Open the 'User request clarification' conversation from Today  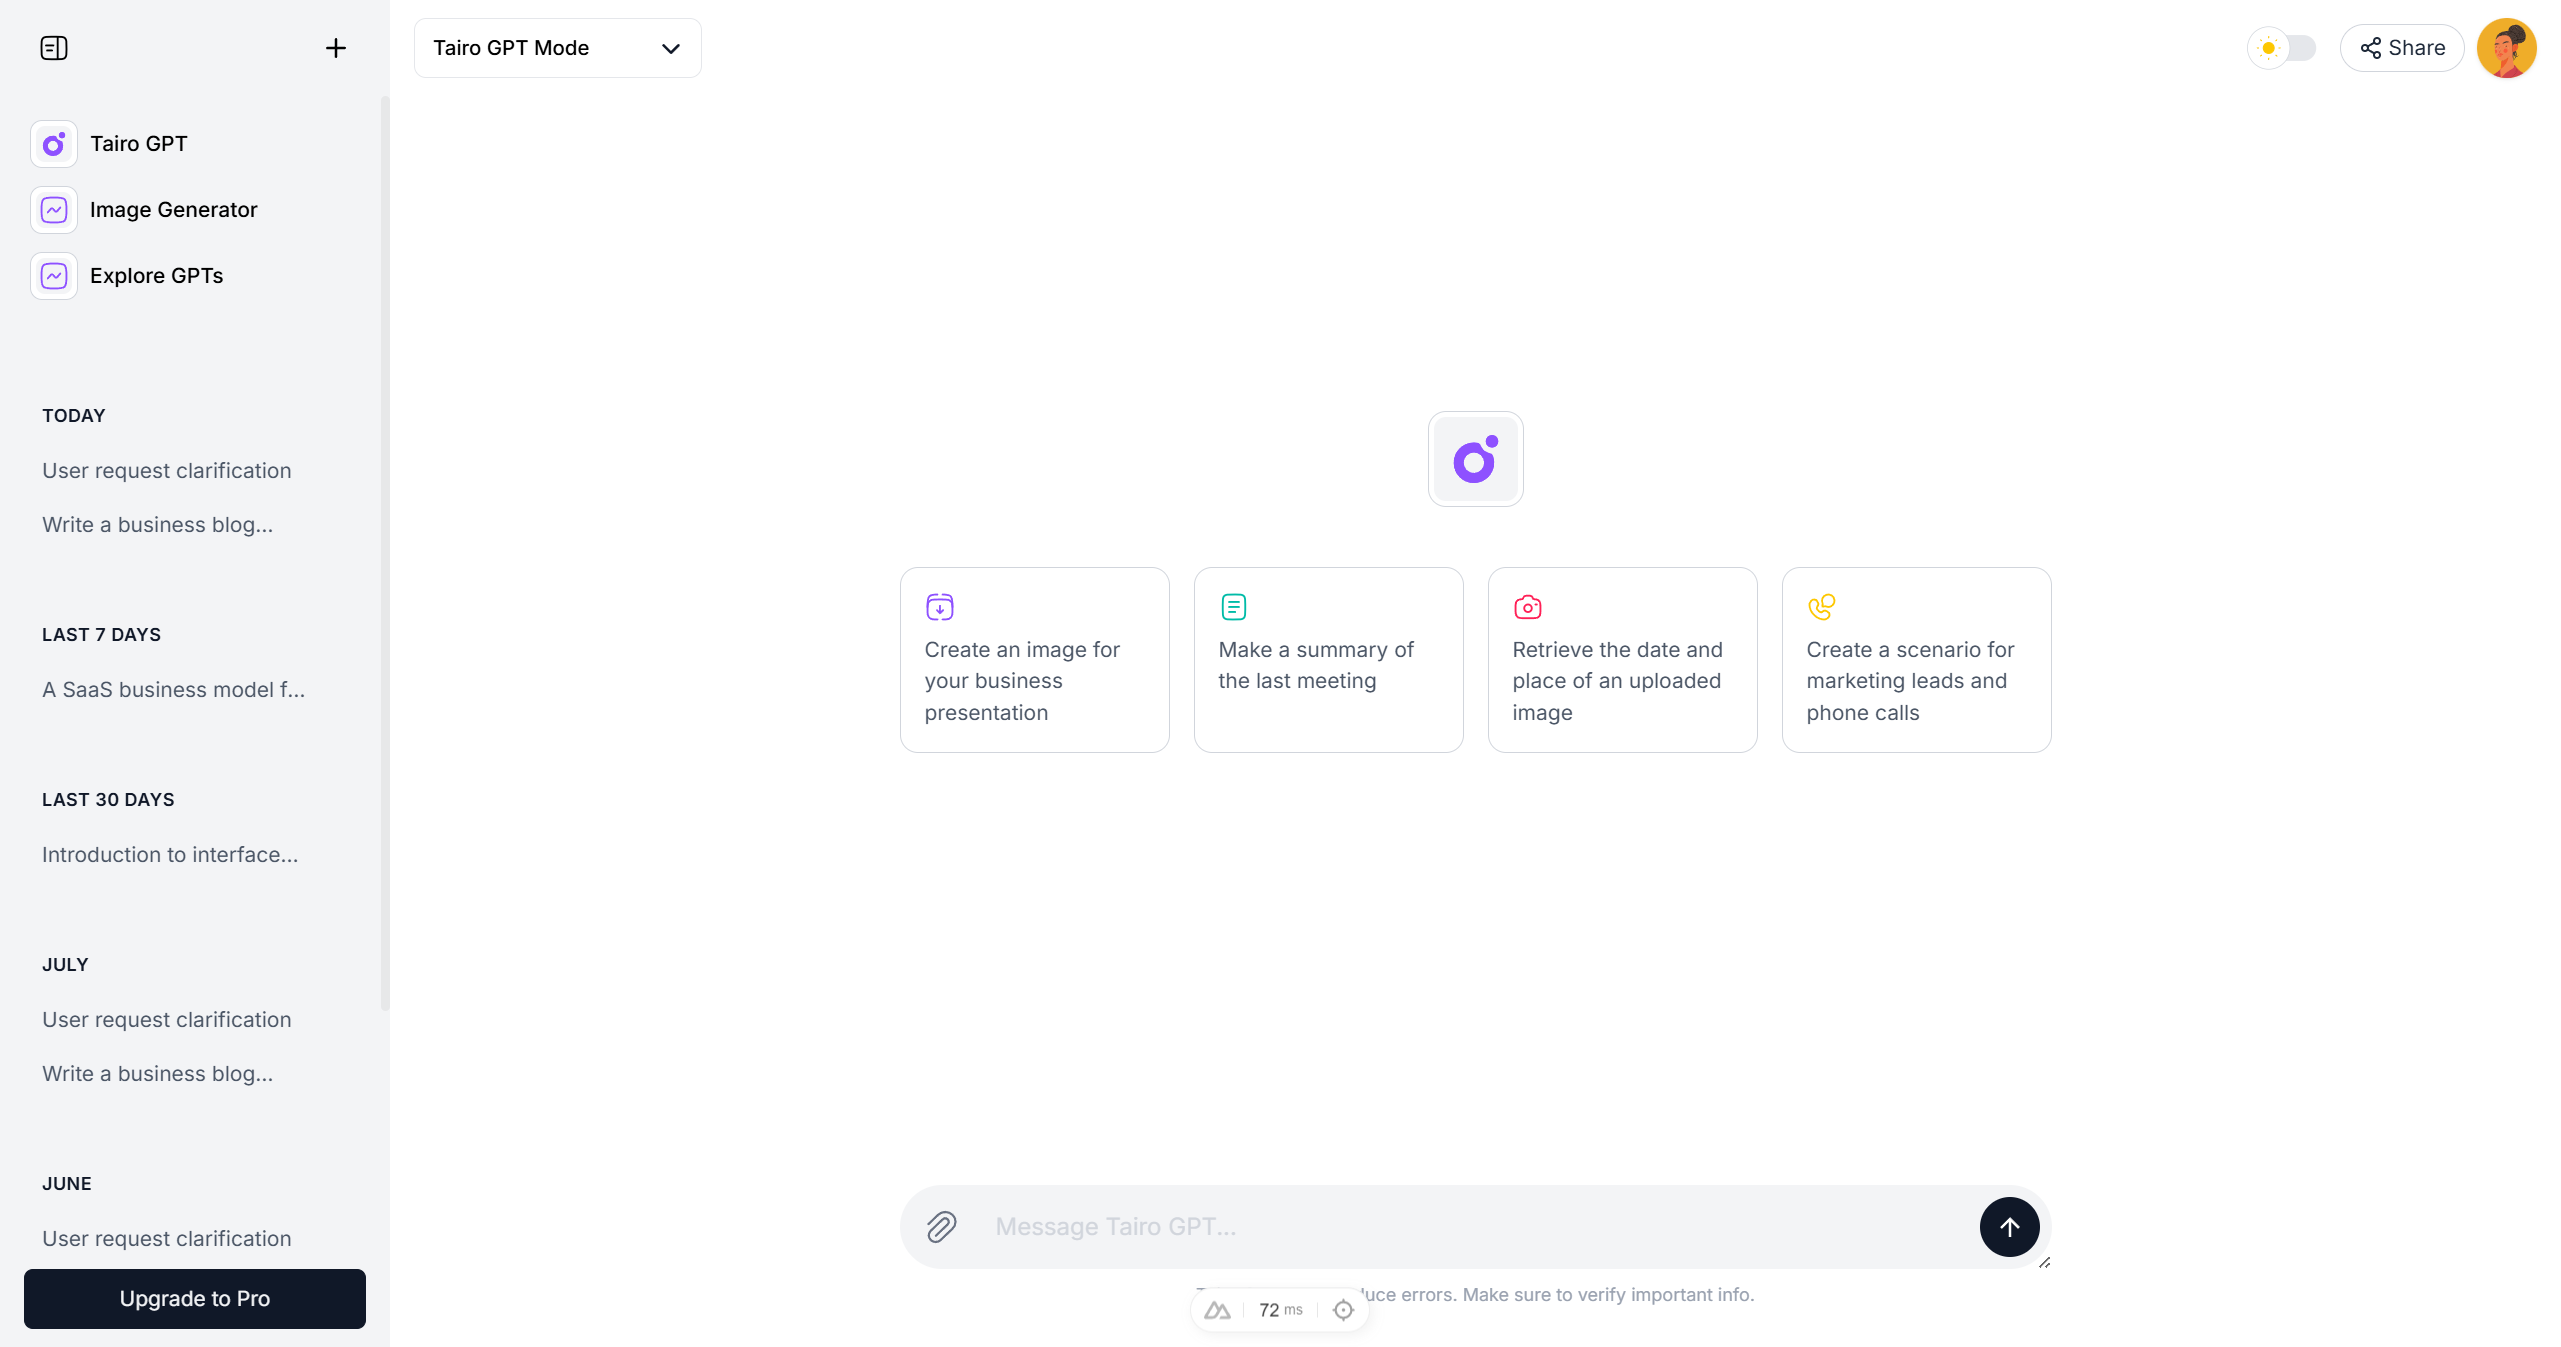click(166, 470)
